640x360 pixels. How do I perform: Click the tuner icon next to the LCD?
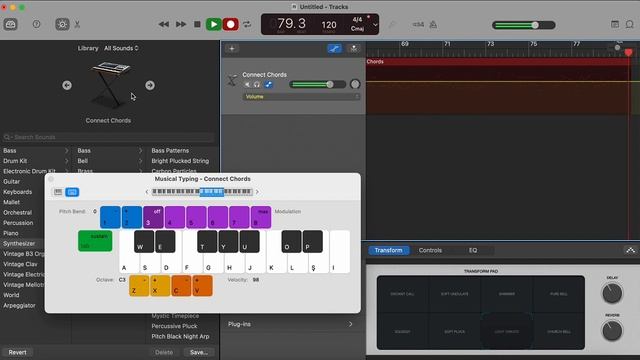pyautogui.click(x=392, y=24)
